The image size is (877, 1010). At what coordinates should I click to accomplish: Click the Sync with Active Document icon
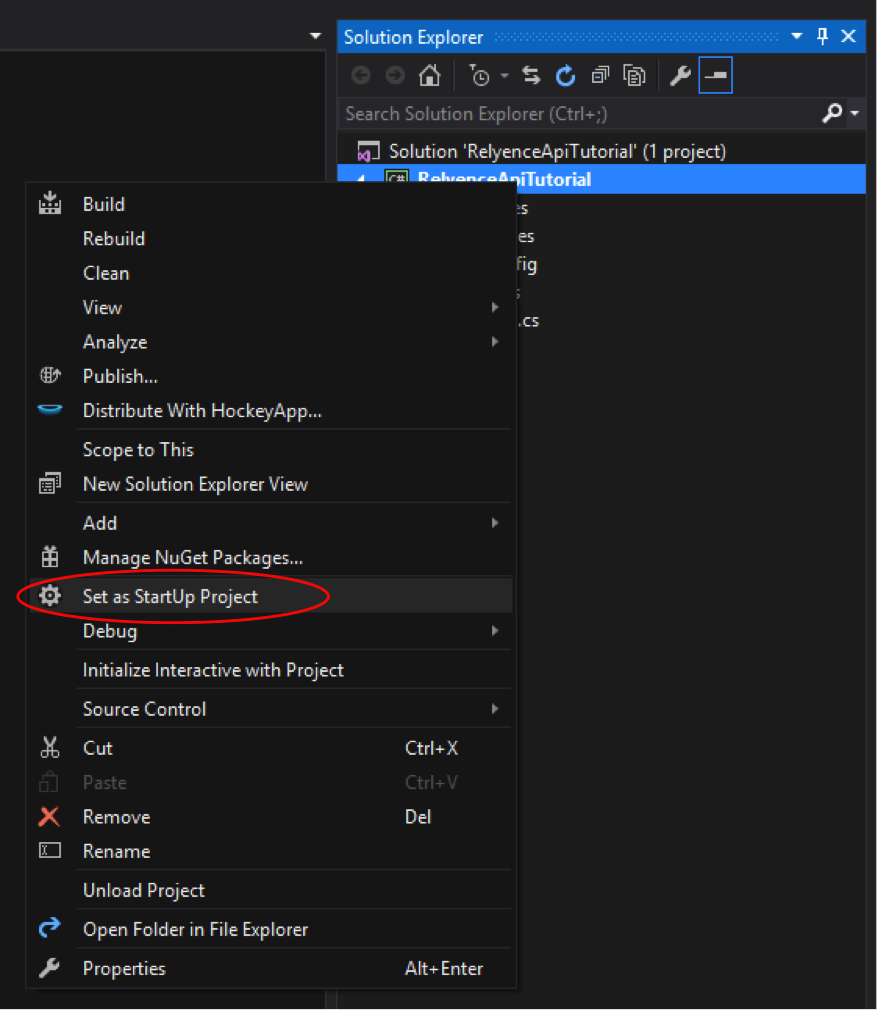click(x=532, y=76)
